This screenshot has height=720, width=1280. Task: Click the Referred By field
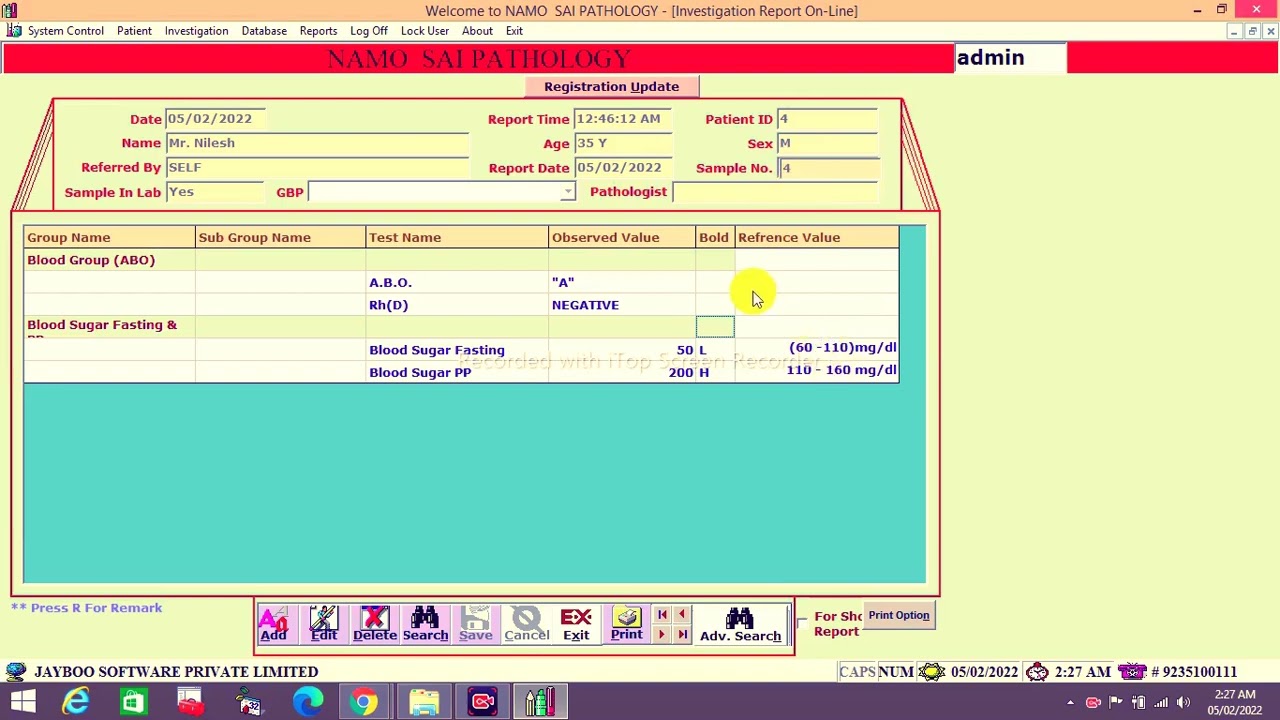point(317,168)
